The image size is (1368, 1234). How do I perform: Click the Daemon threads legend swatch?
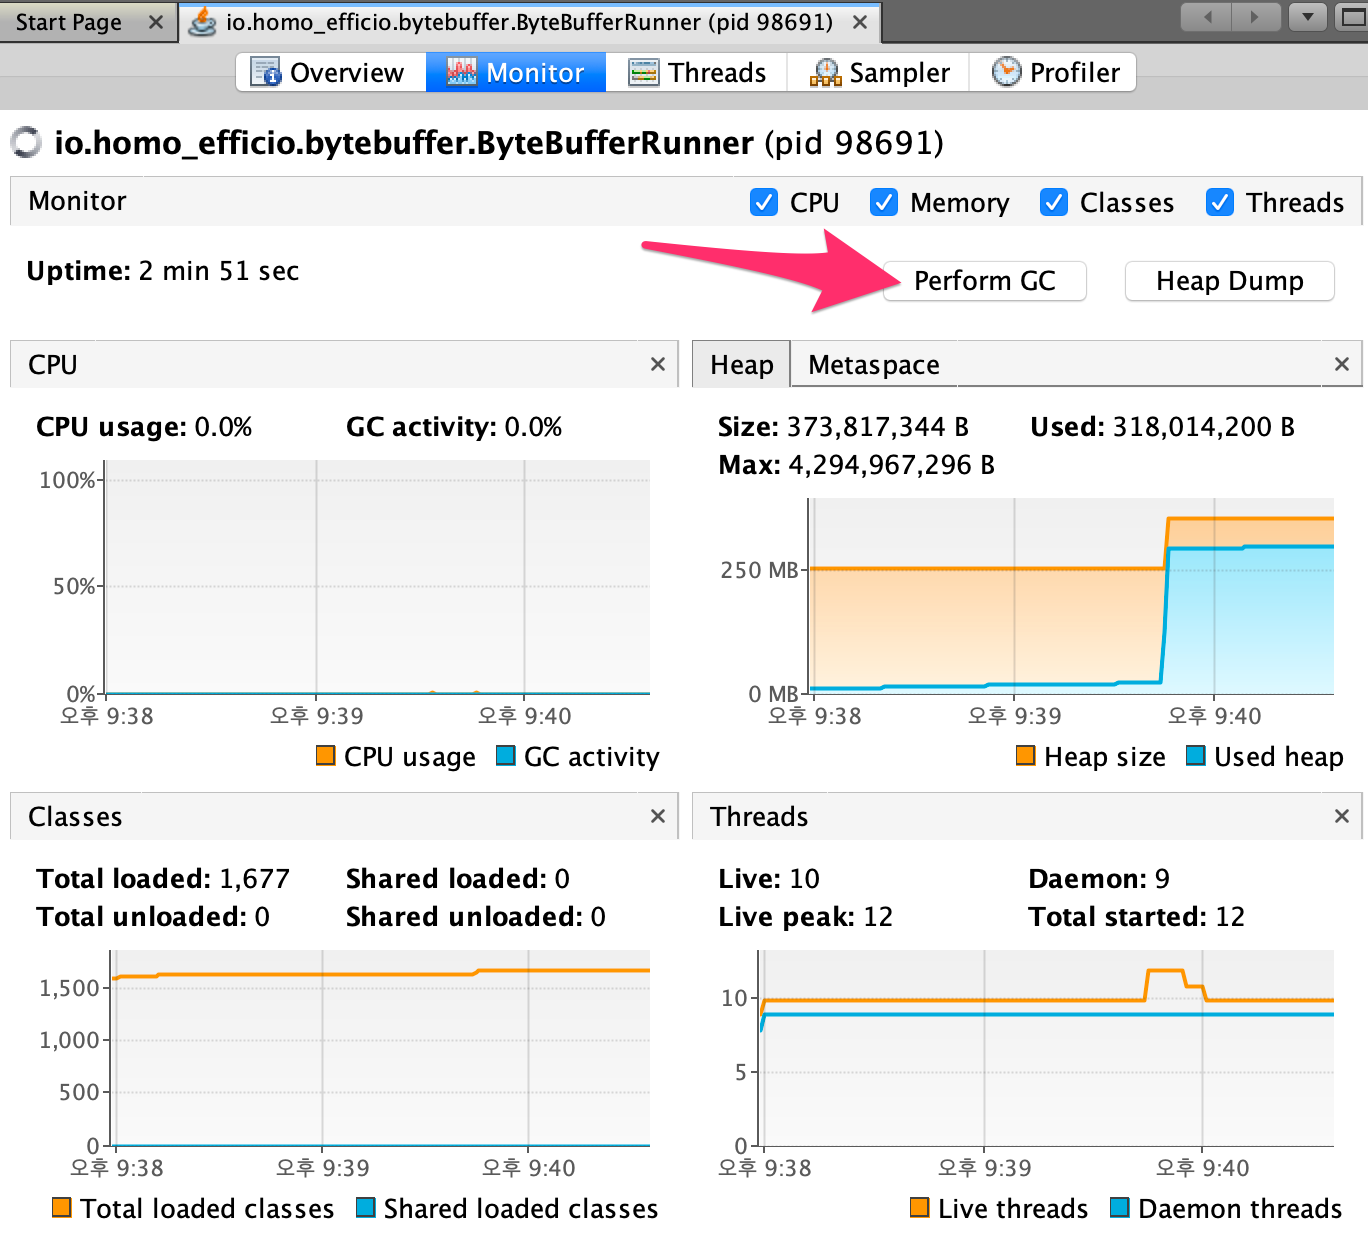coord(1120,1207)
